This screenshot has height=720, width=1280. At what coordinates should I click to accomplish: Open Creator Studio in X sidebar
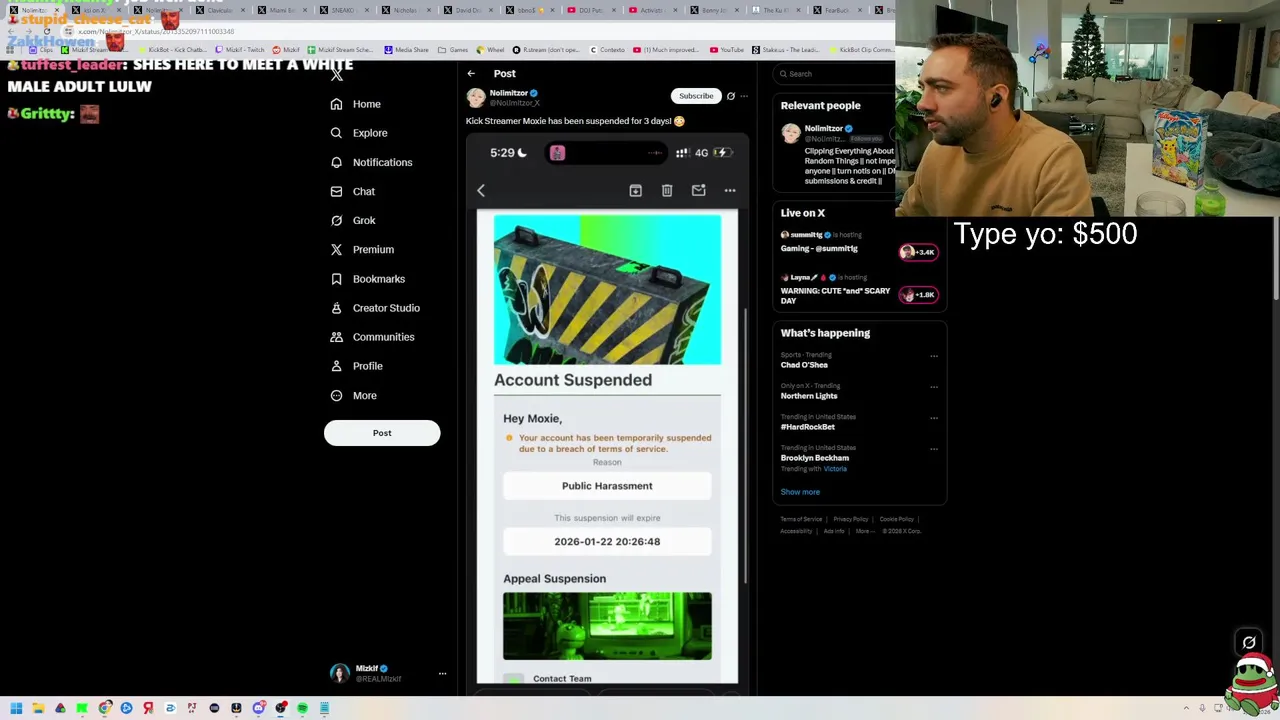pyautogui.click(x=375, y=308)
